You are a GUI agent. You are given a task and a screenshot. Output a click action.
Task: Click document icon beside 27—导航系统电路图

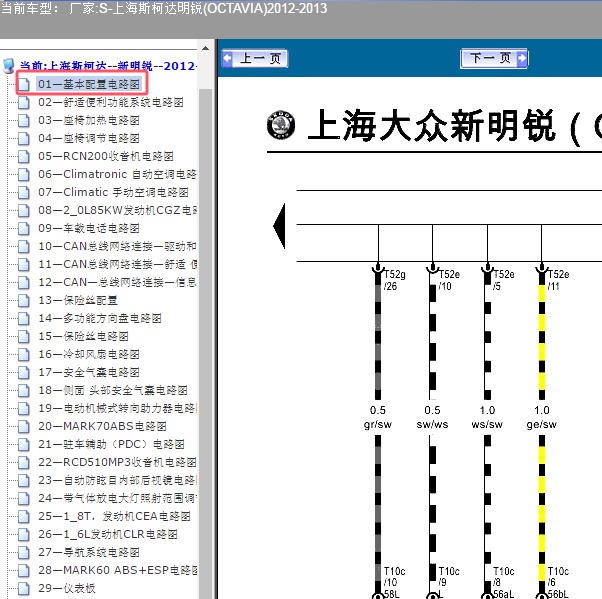(24, 552)
